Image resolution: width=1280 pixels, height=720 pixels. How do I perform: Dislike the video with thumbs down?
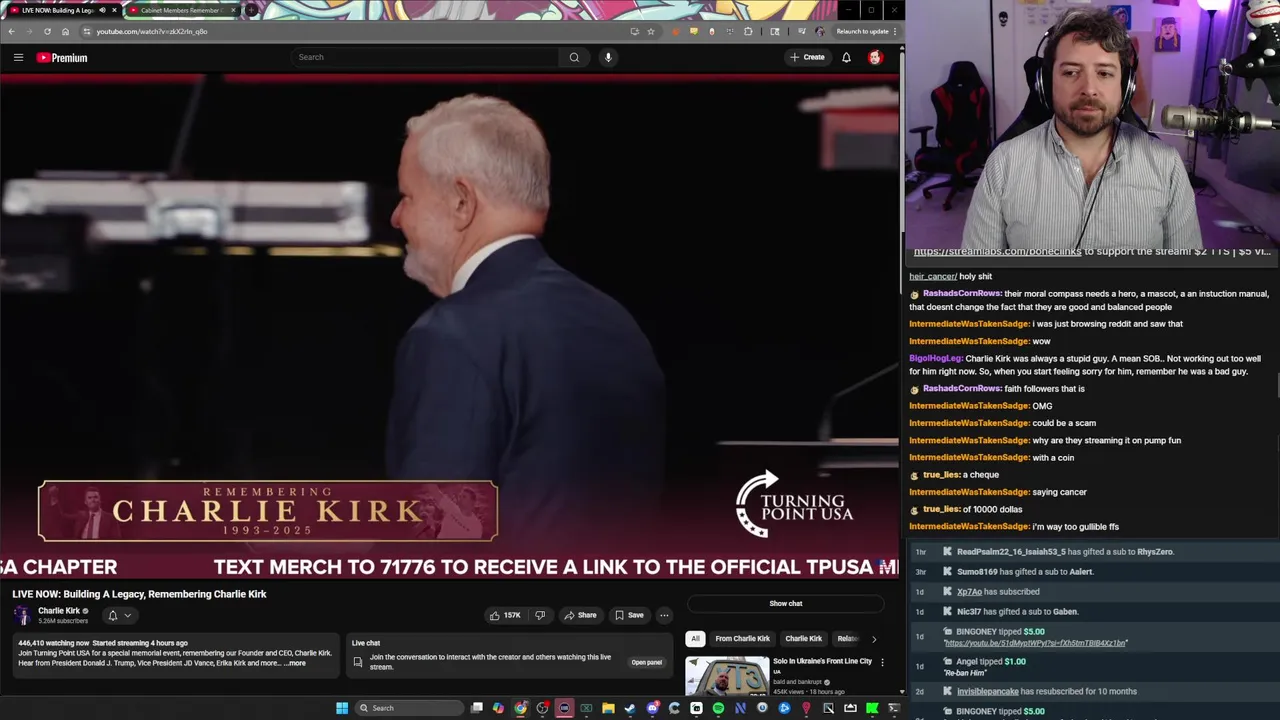click(x=540, y=615)
